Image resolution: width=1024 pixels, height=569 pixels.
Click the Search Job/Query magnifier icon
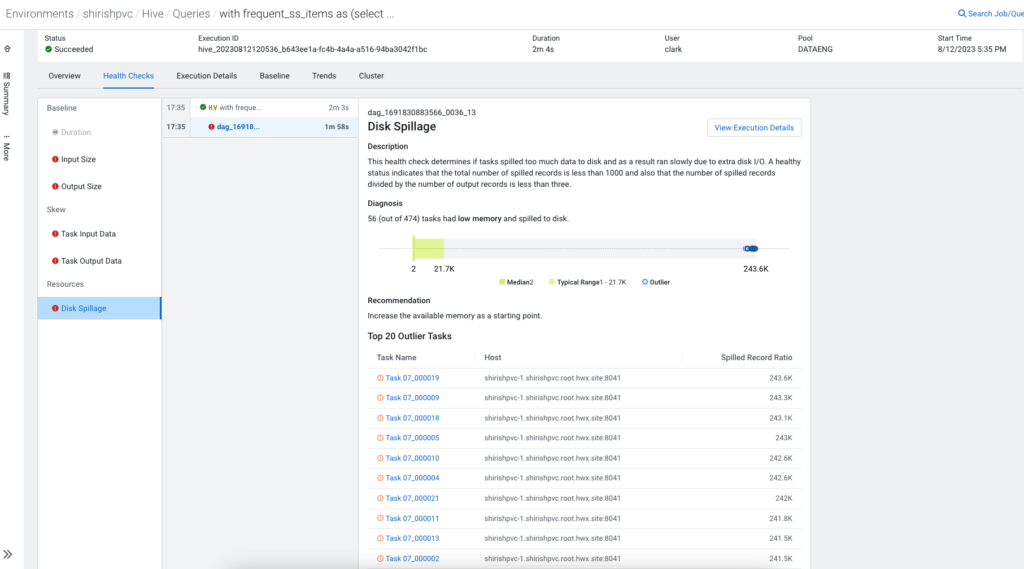coord(962,14)
